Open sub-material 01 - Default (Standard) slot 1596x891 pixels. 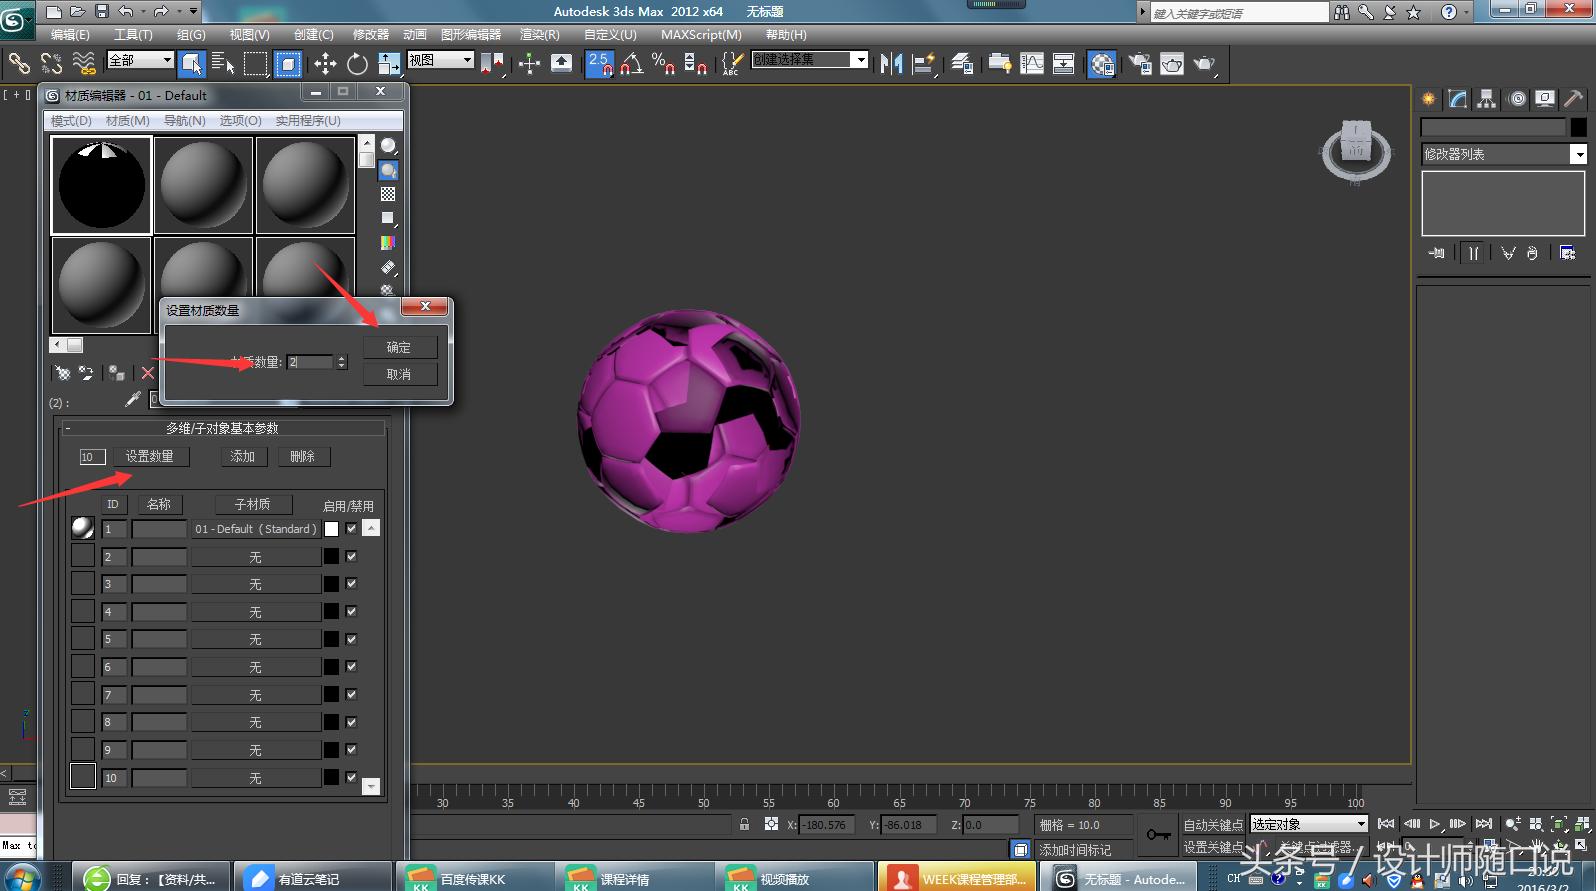[256, 529]
